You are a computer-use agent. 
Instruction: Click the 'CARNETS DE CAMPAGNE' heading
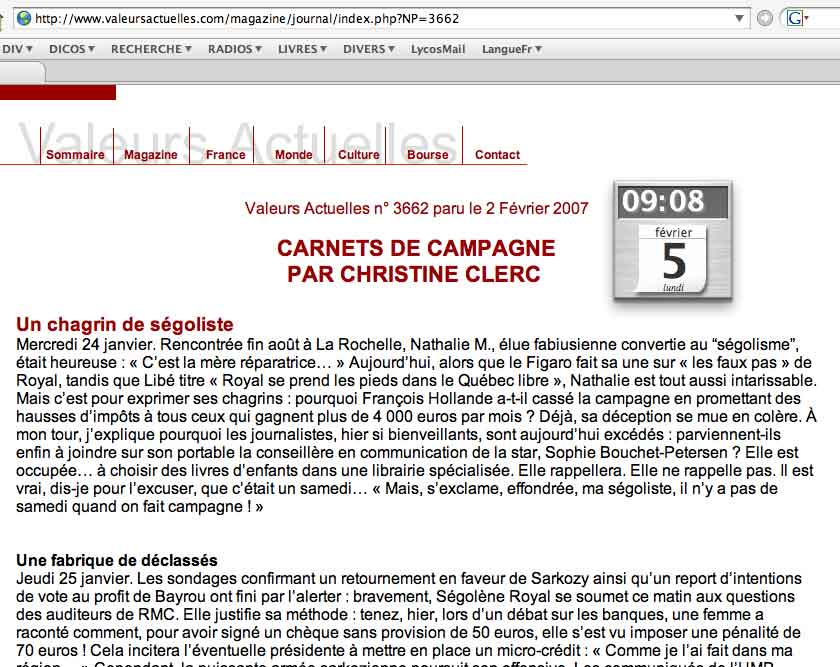(416, 248)
